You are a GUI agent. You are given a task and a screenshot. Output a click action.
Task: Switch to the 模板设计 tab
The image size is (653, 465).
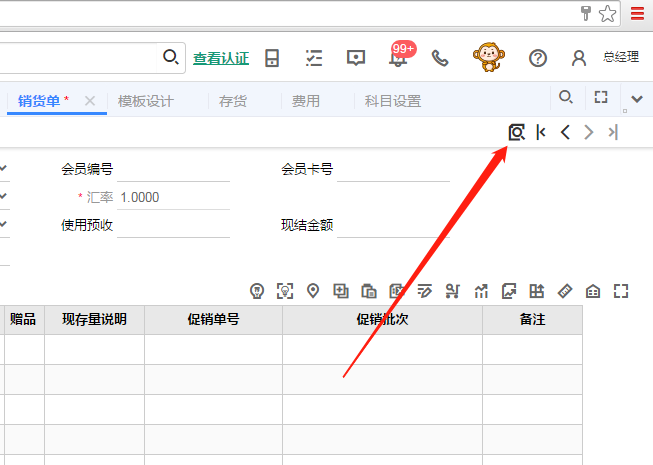pyautogui.click(x=146, y=101)
